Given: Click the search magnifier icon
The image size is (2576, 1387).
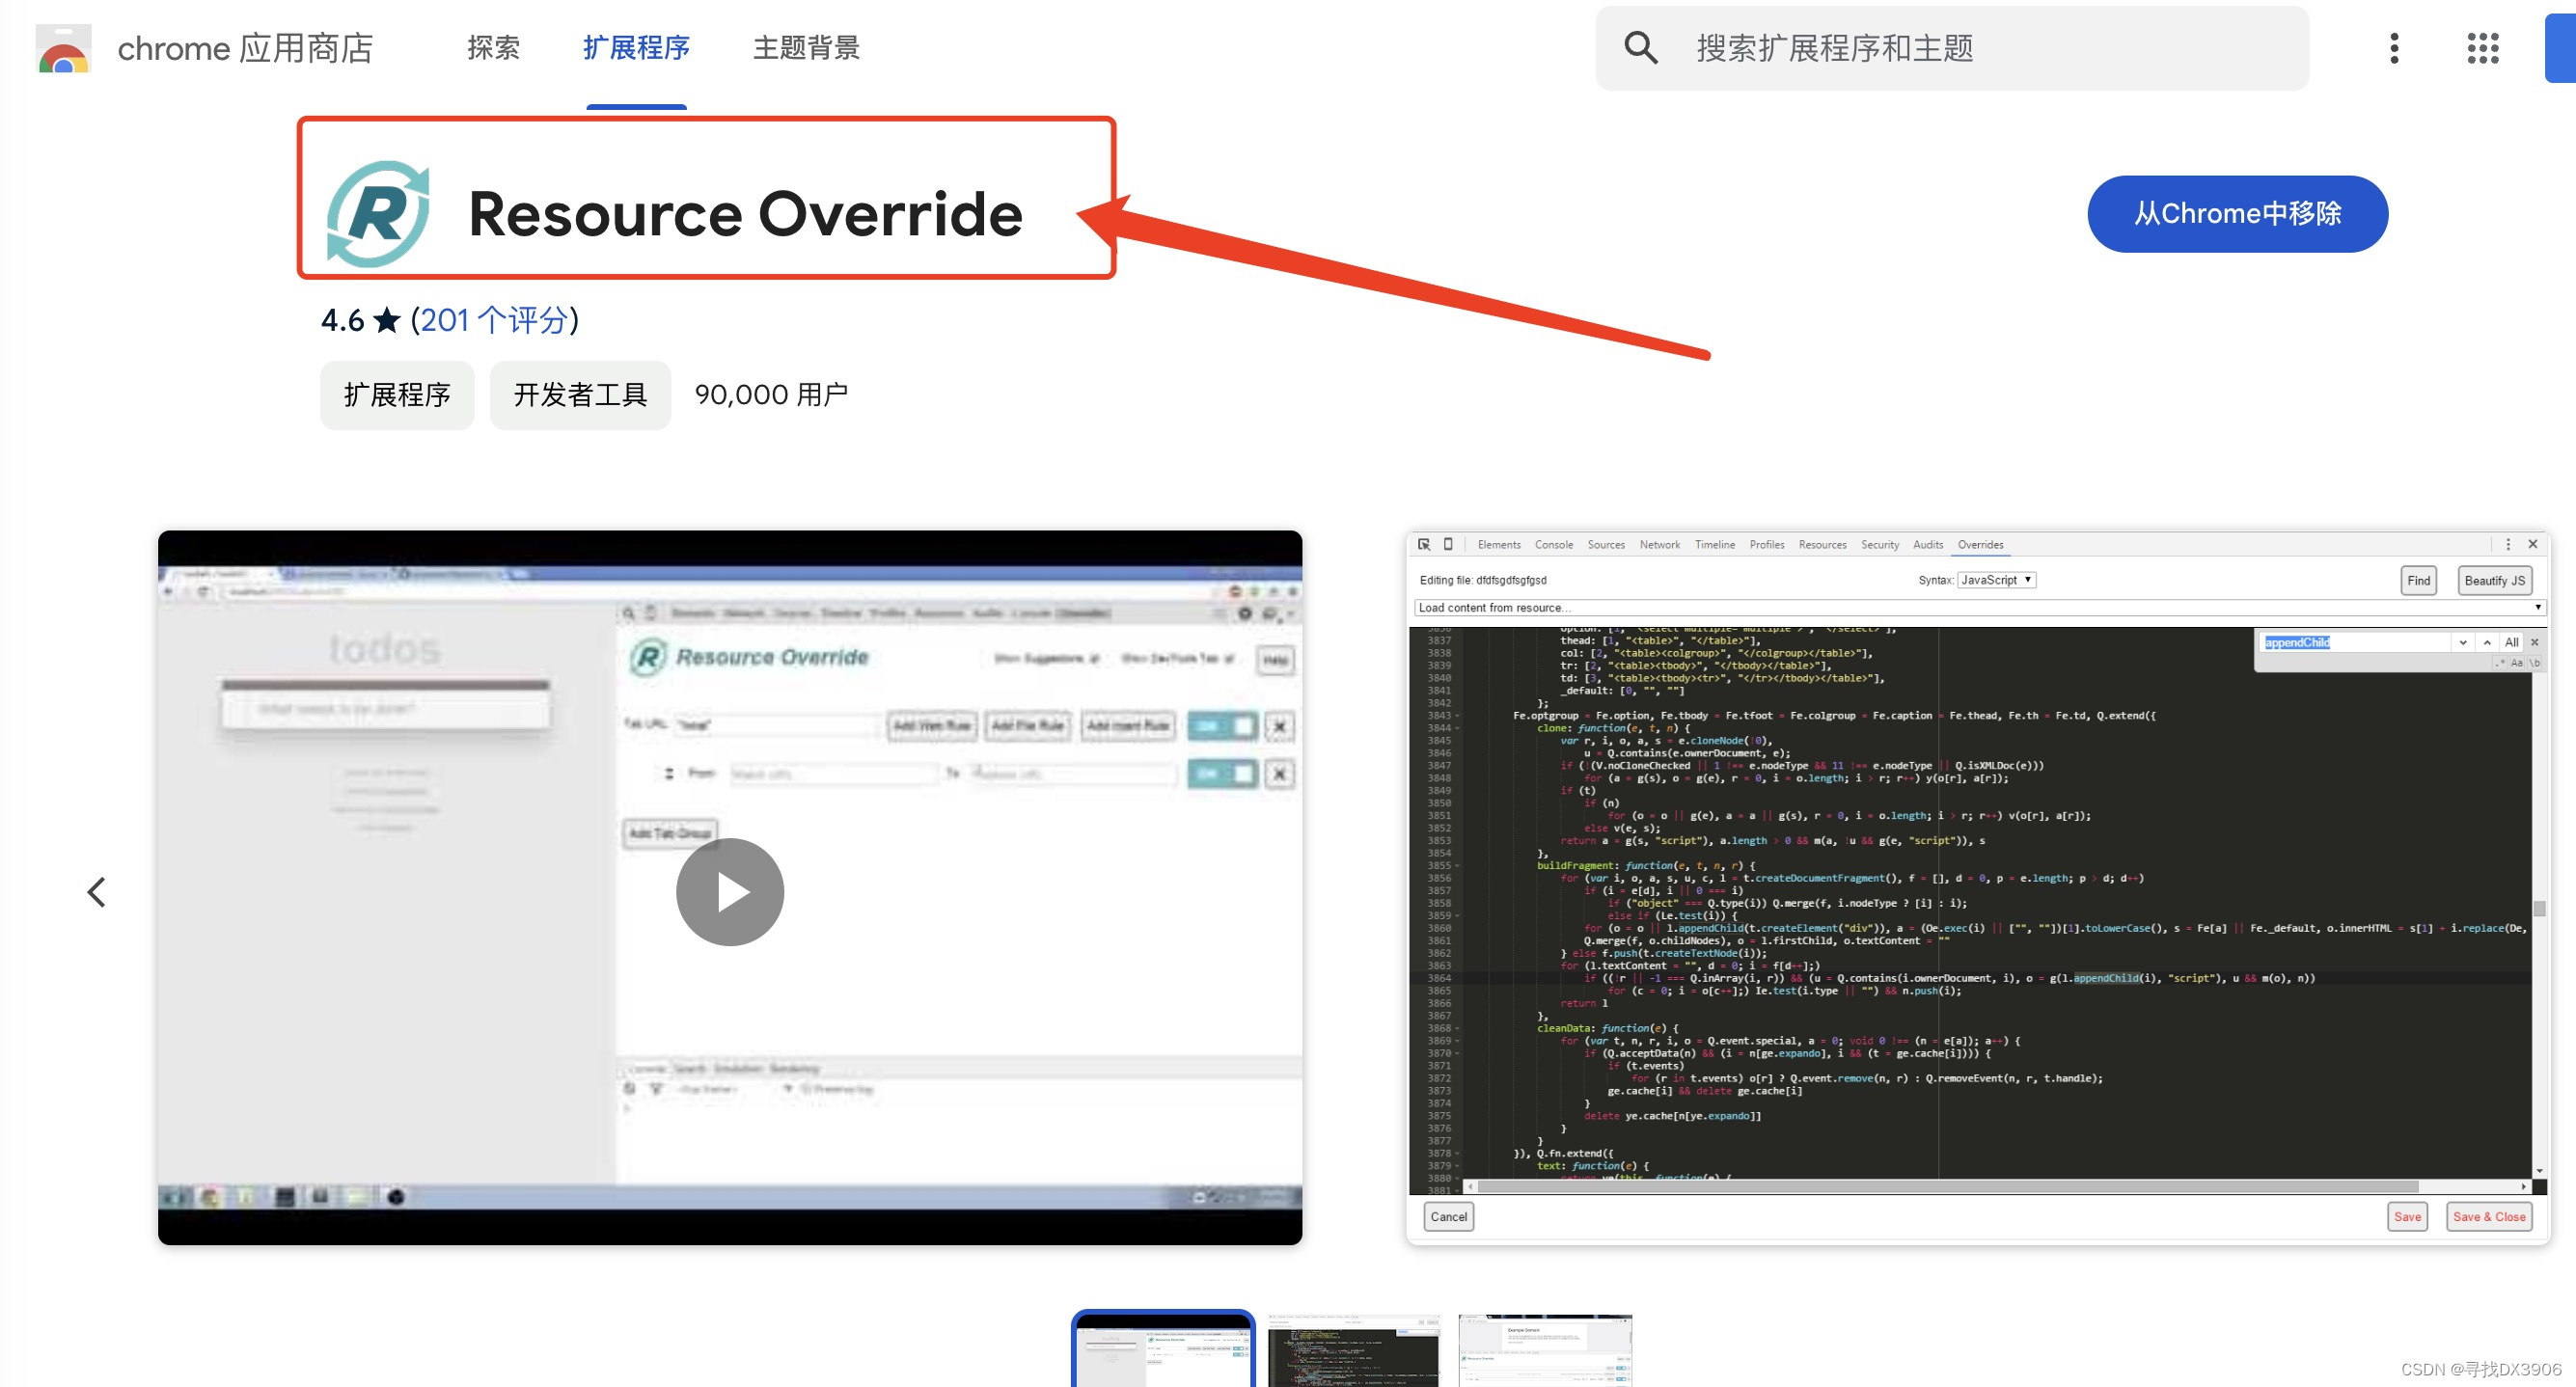Looking at the screenshot, I should pyautogui.click(x=1640, y=48).
